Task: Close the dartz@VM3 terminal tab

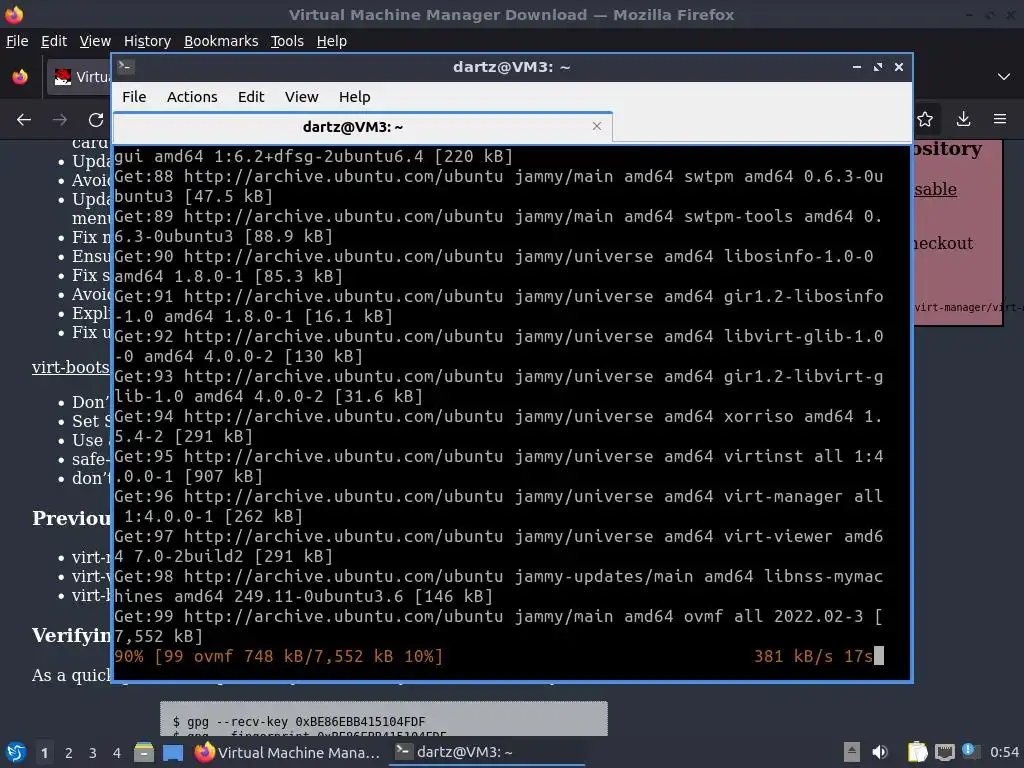Action: (x=596, y=126)
